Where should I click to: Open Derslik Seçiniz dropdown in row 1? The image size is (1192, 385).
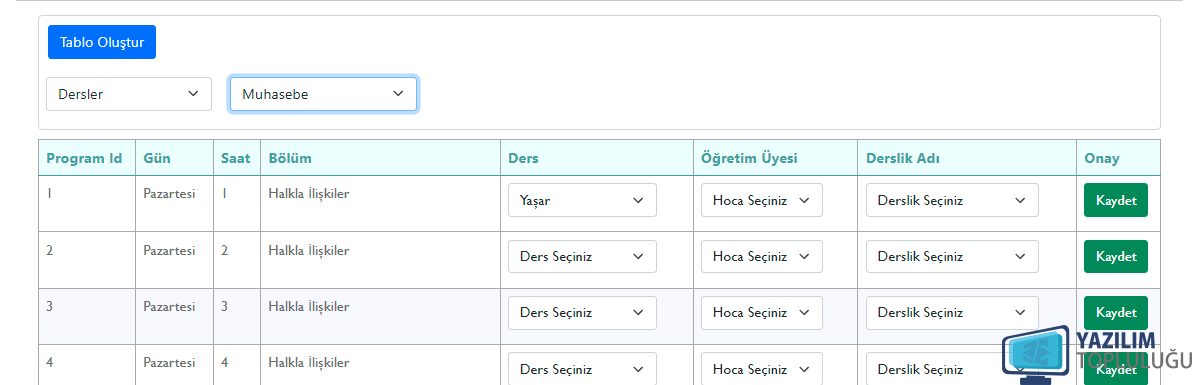[x=953, y=200]
